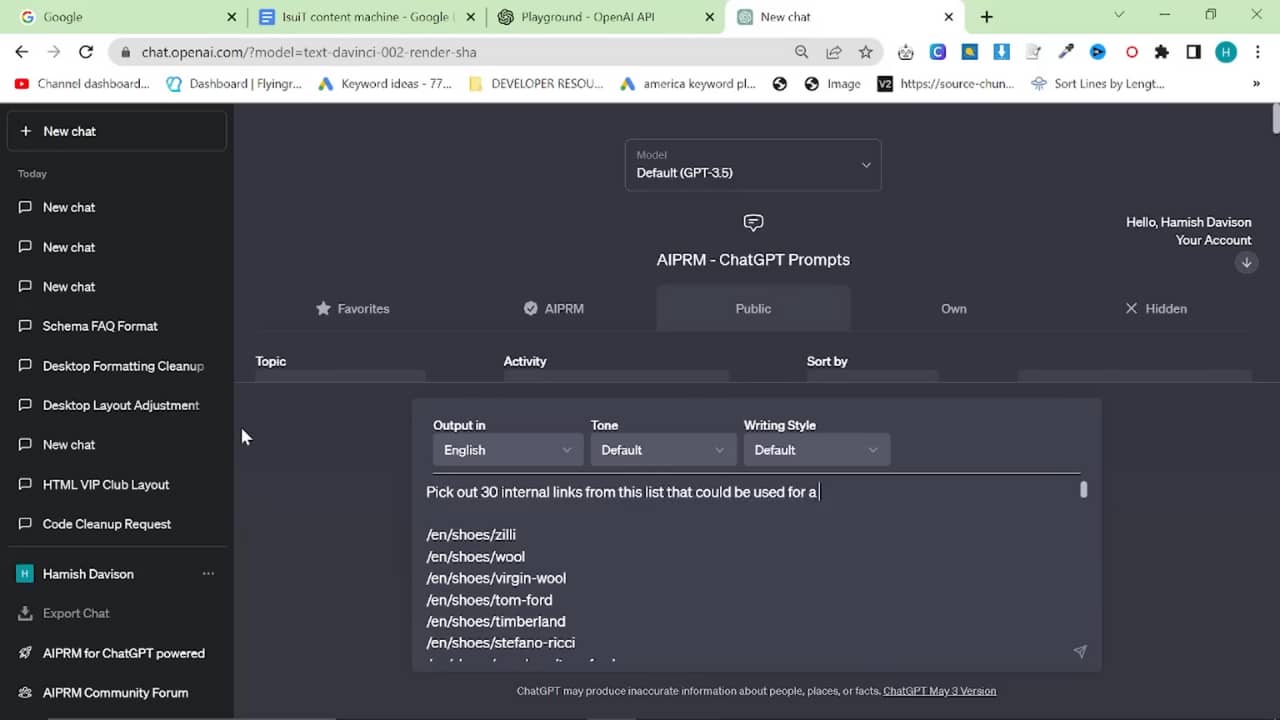The width and height of the screenshot is (1280, 720).
Task: Open the browser side panel icon
Action: (1193, 52)
